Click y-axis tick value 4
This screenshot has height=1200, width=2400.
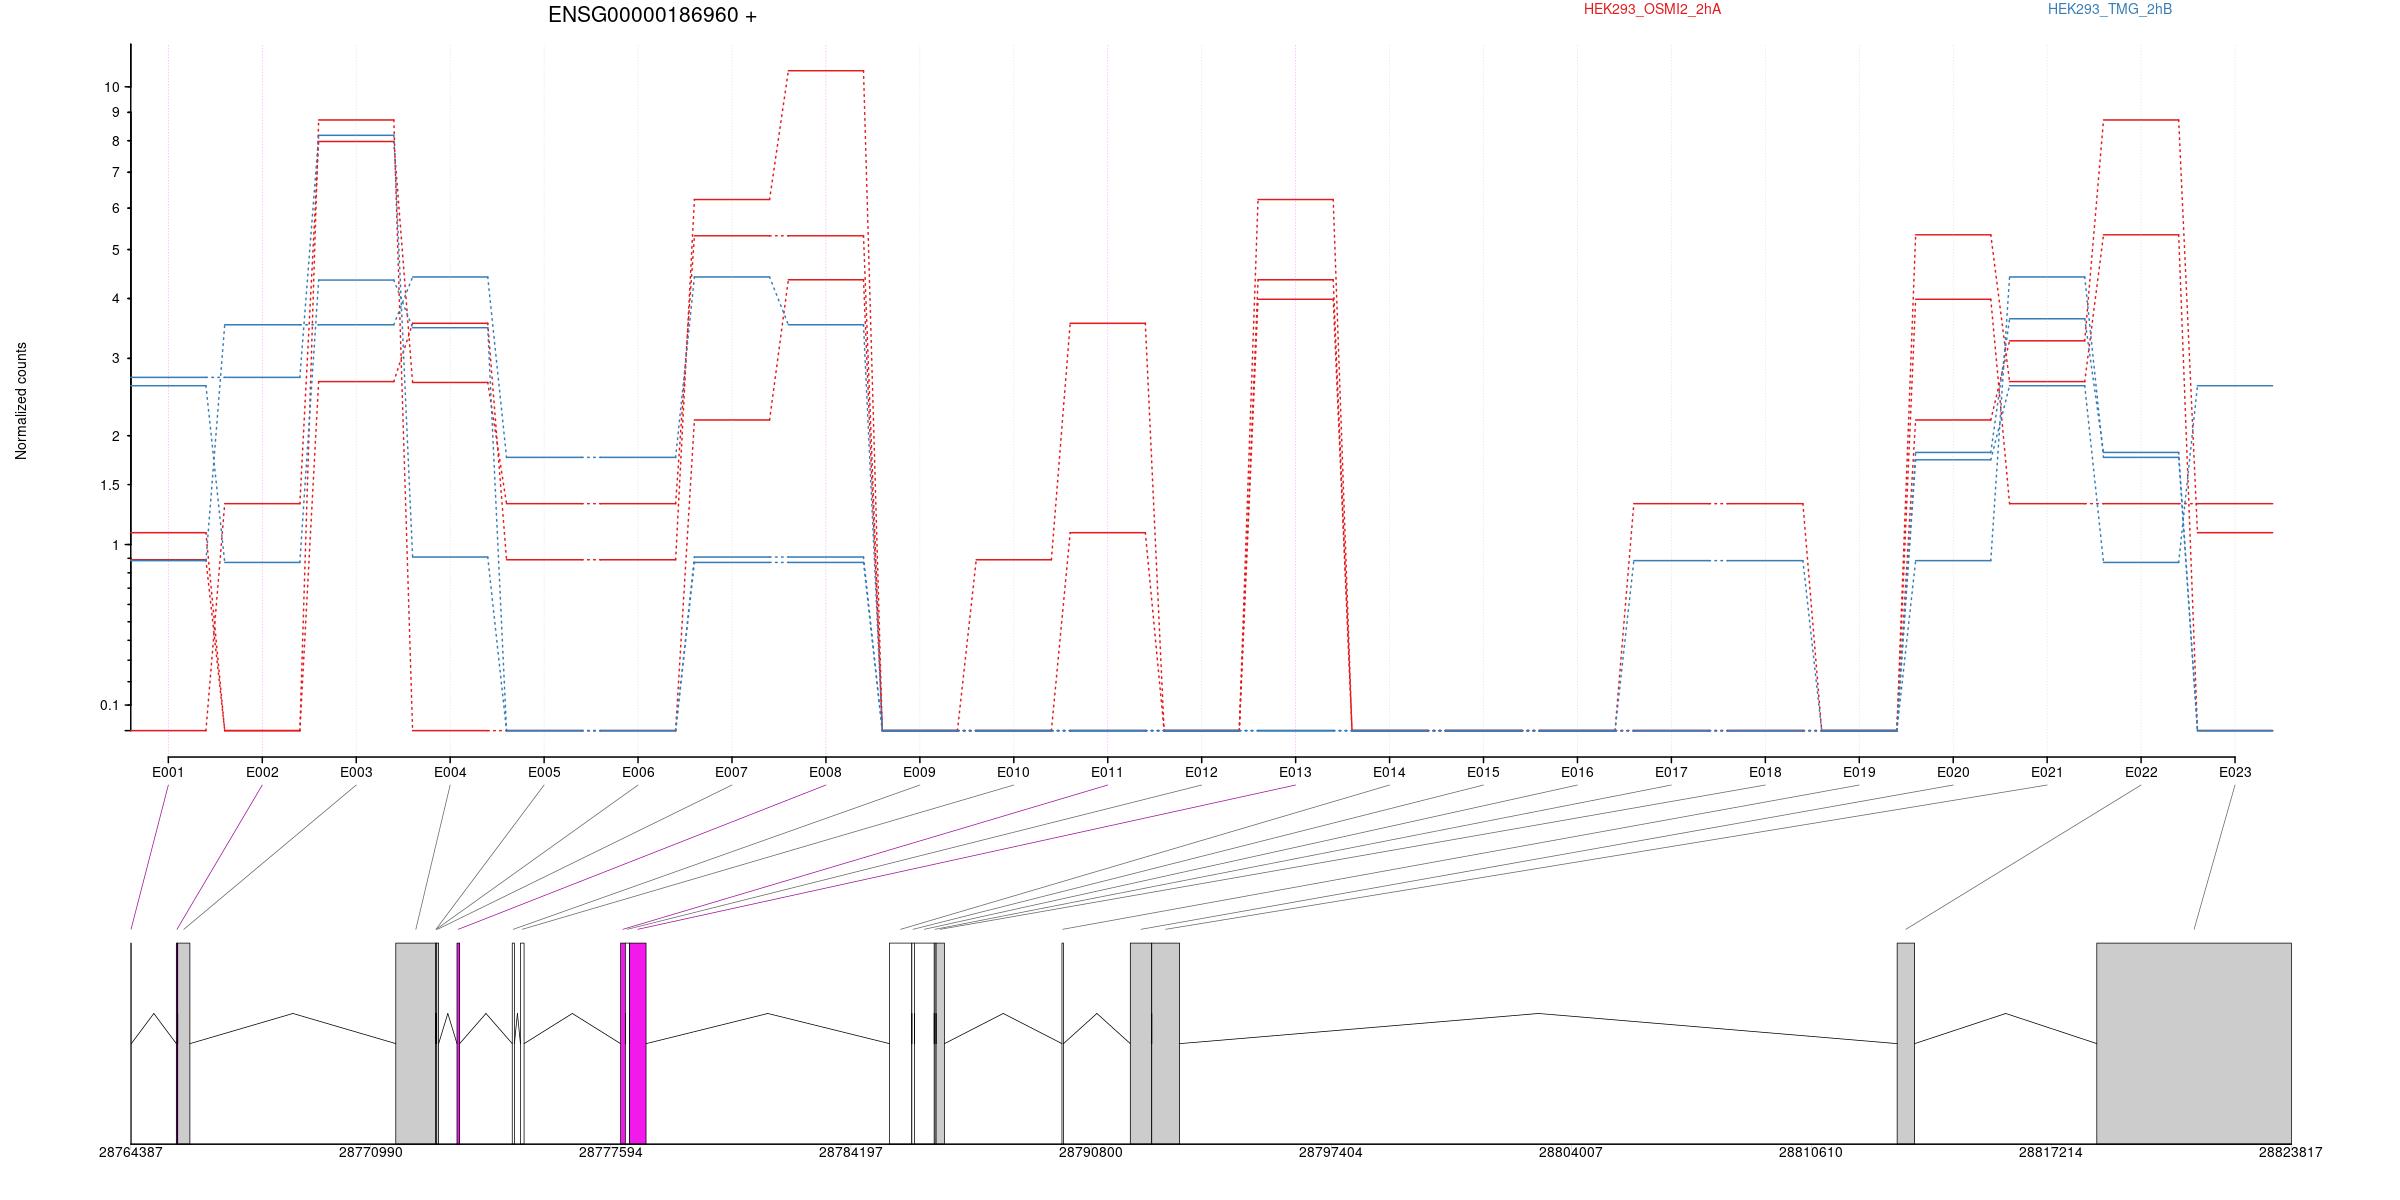(115, 299)
